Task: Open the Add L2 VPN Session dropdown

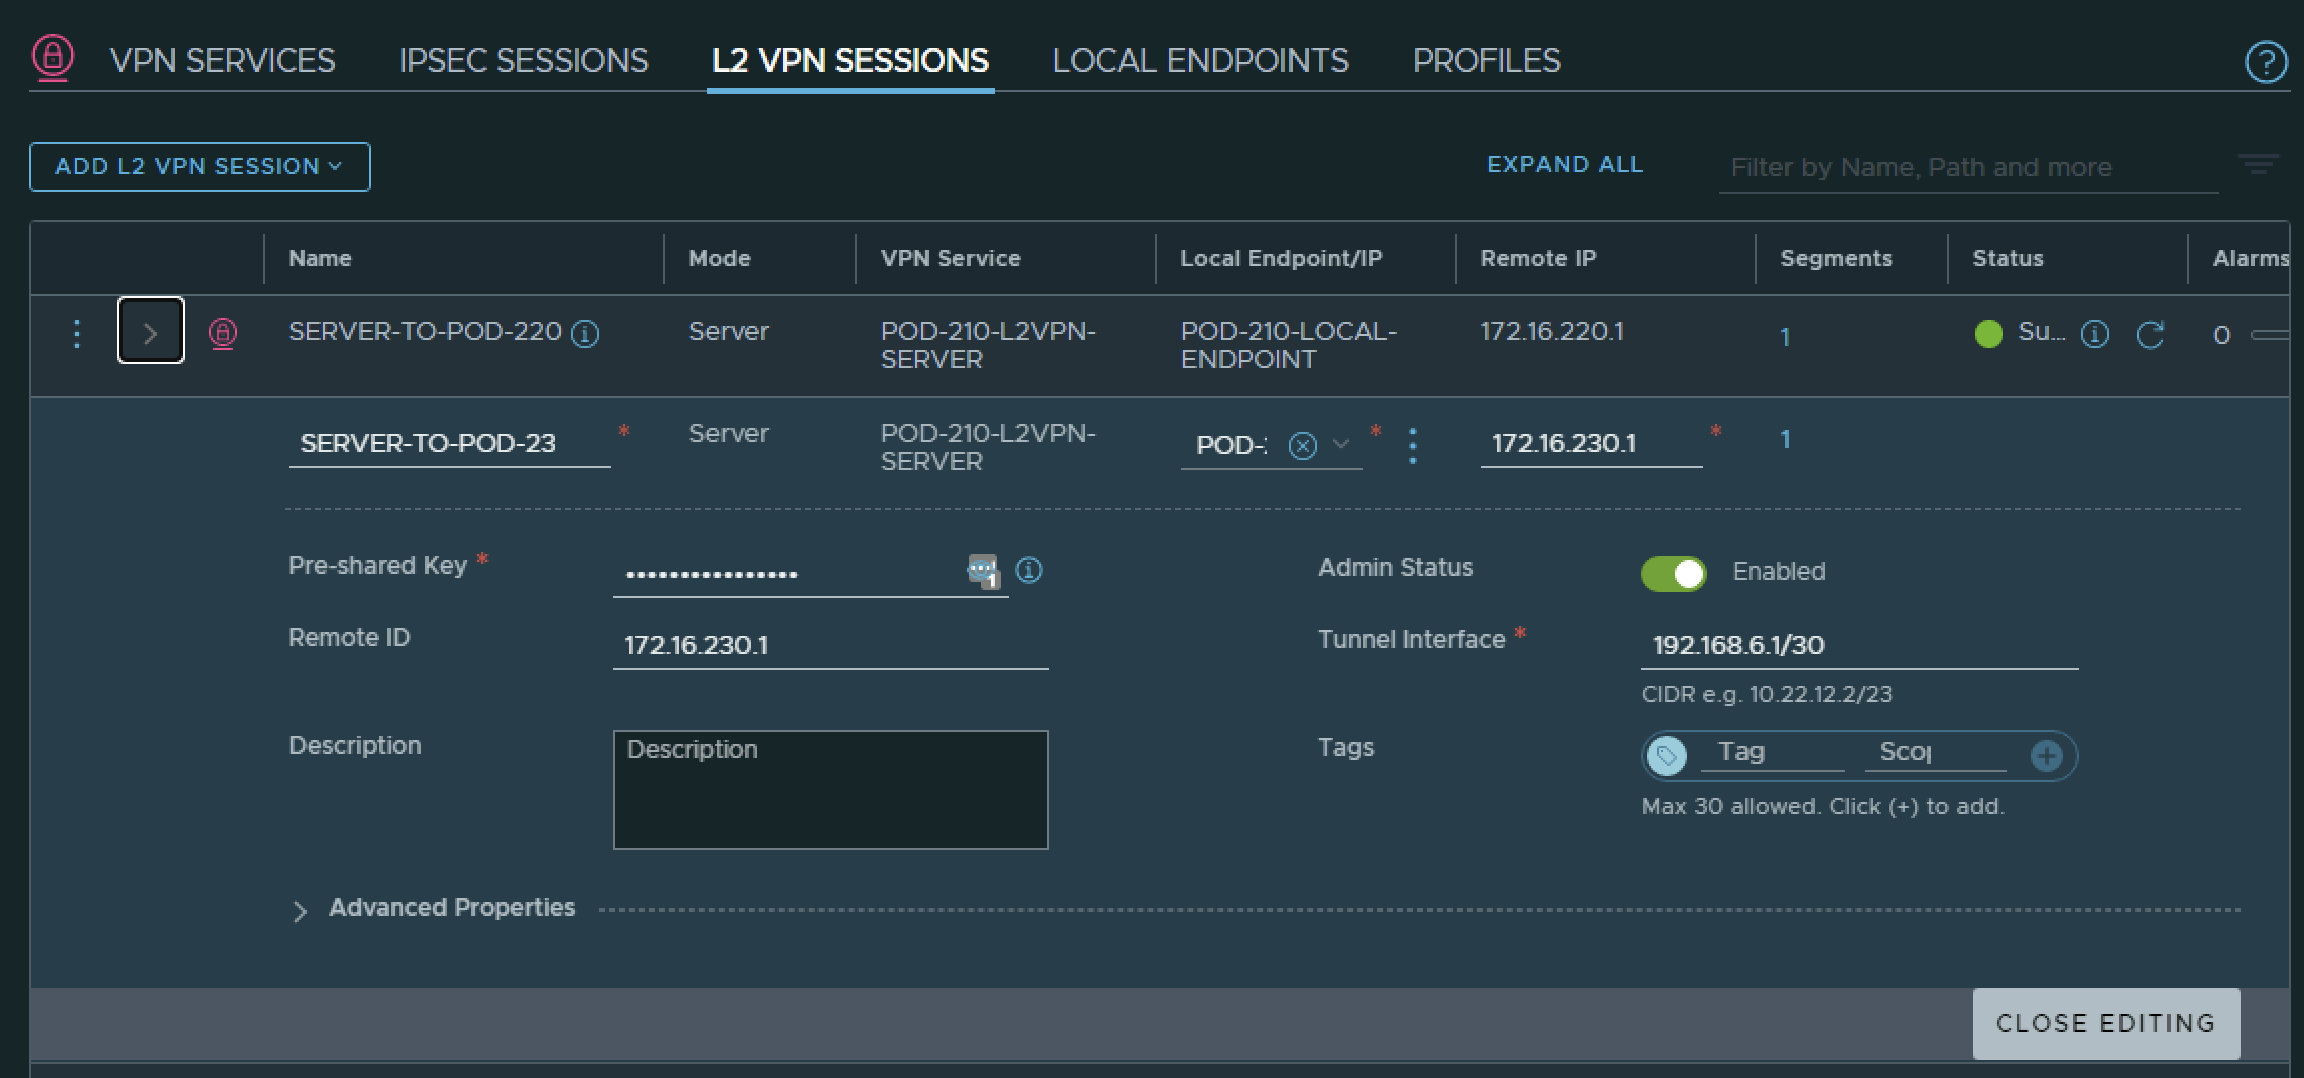Action: (x=199, y=167)
